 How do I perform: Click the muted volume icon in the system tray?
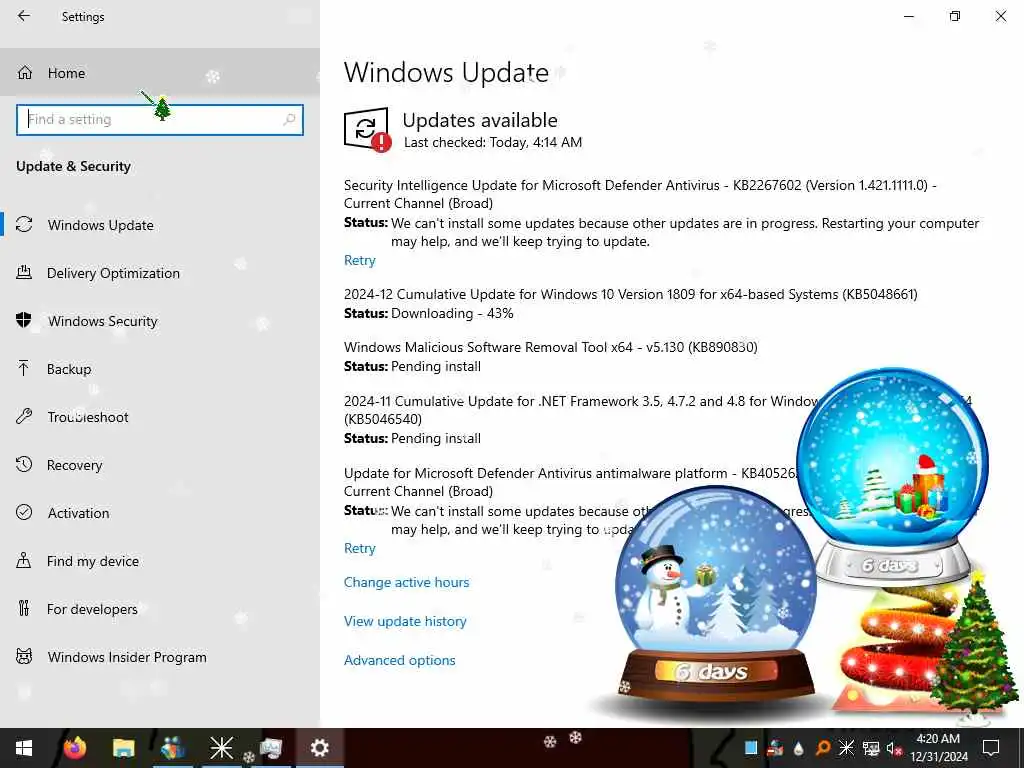pyautogui.click(x=893, y=748)
